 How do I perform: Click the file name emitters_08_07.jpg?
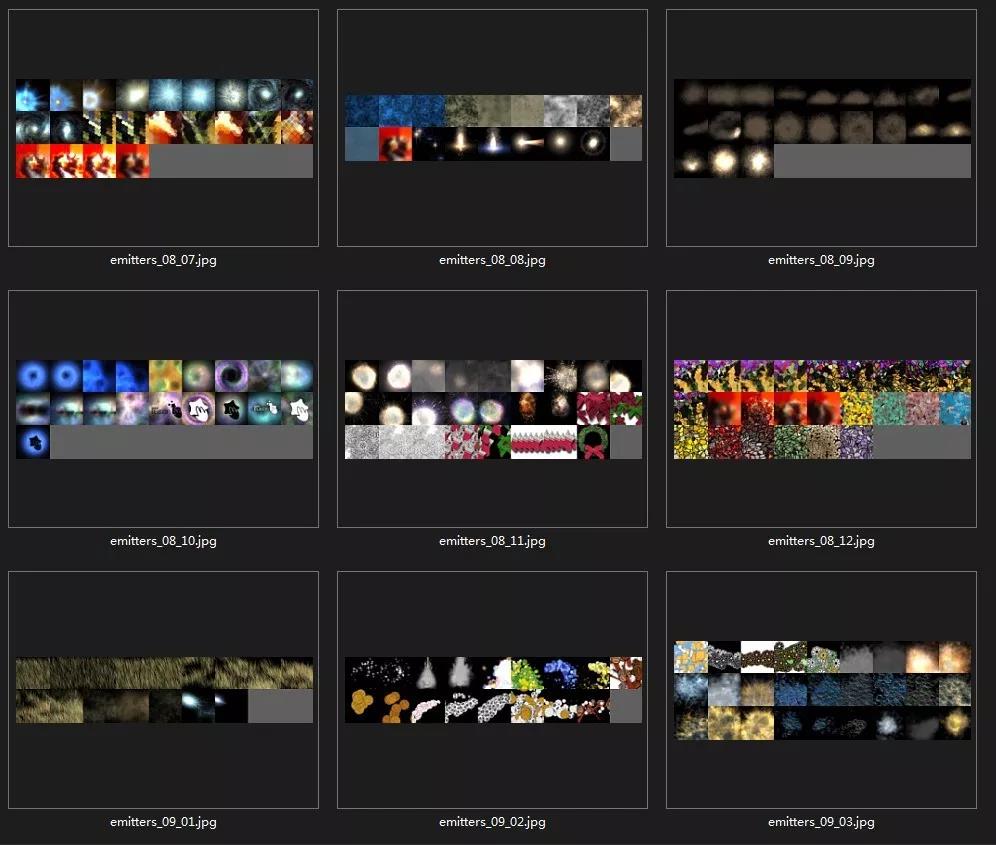(x=163, y=260)
